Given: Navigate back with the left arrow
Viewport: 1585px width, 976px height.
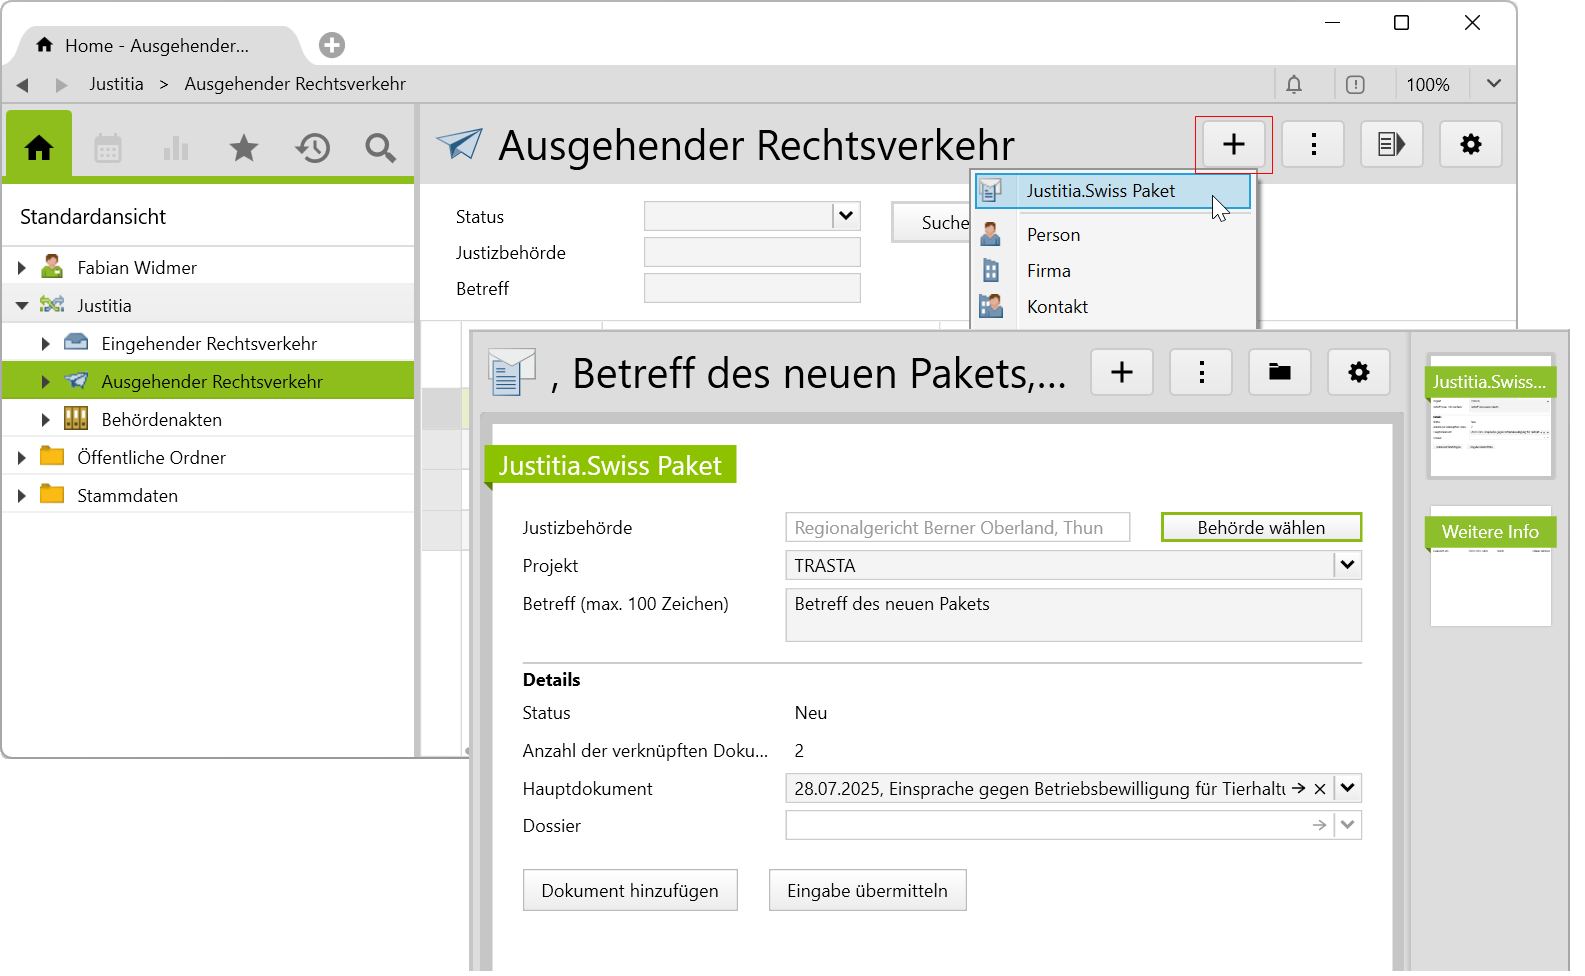Looking at the screenshot, I should click(x=22, y=85).
